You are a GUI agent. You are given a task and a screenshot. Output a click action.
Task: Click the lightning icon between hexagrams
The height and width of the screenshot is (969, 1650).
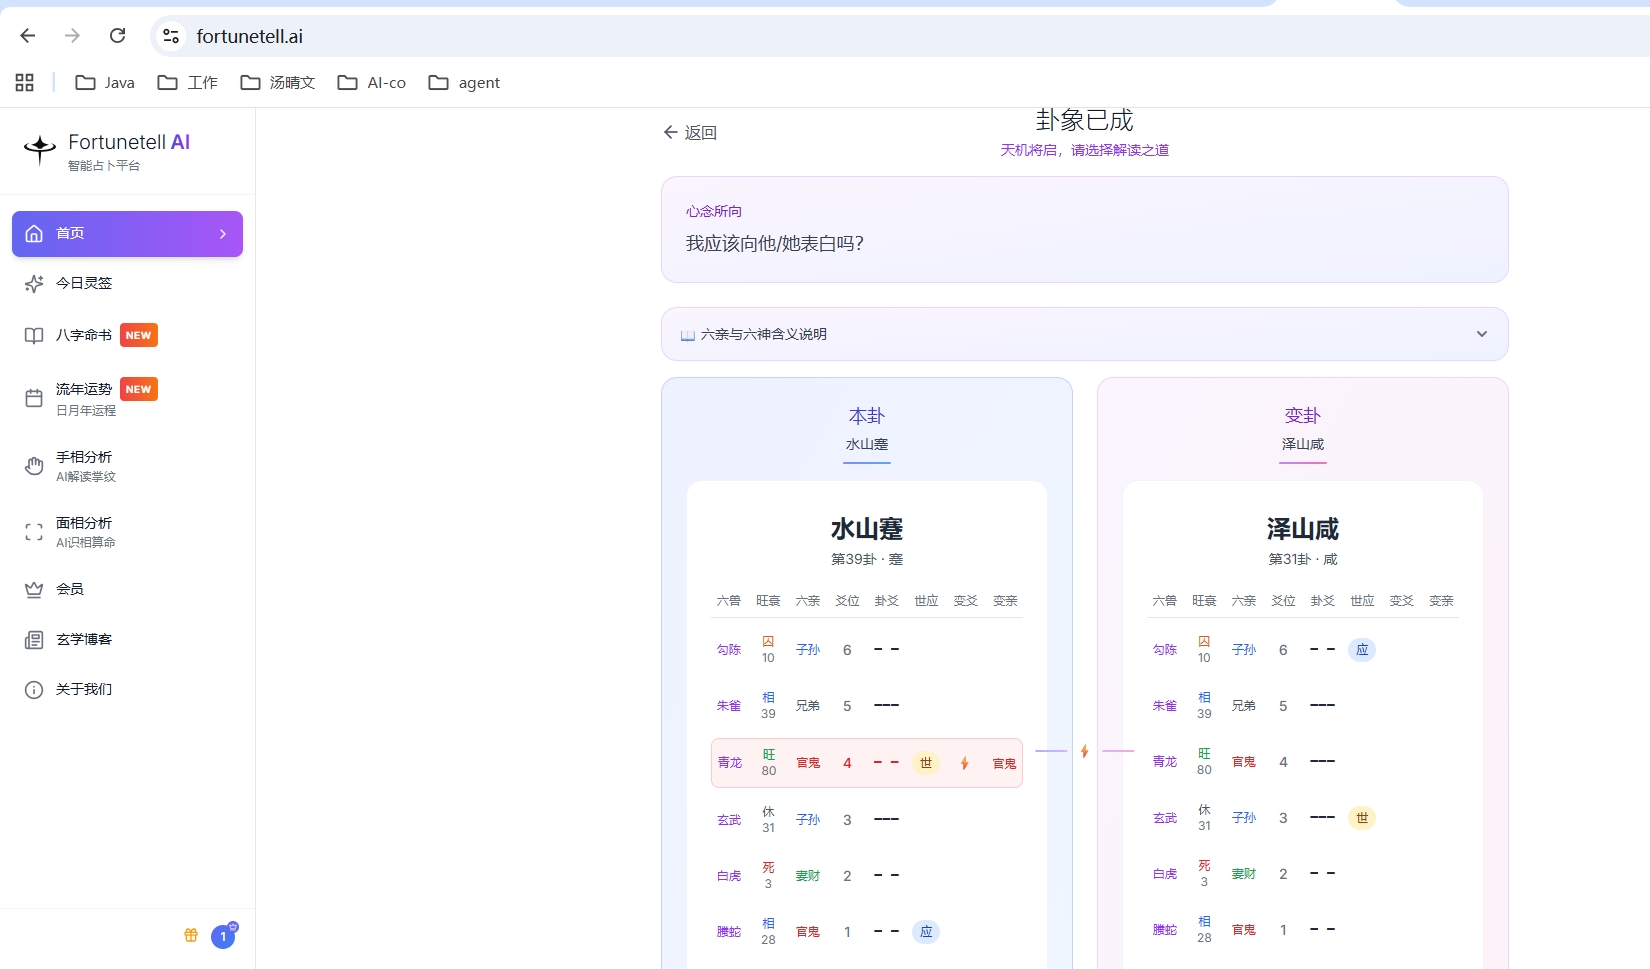pyautogui.click(x=1084, y=751)
